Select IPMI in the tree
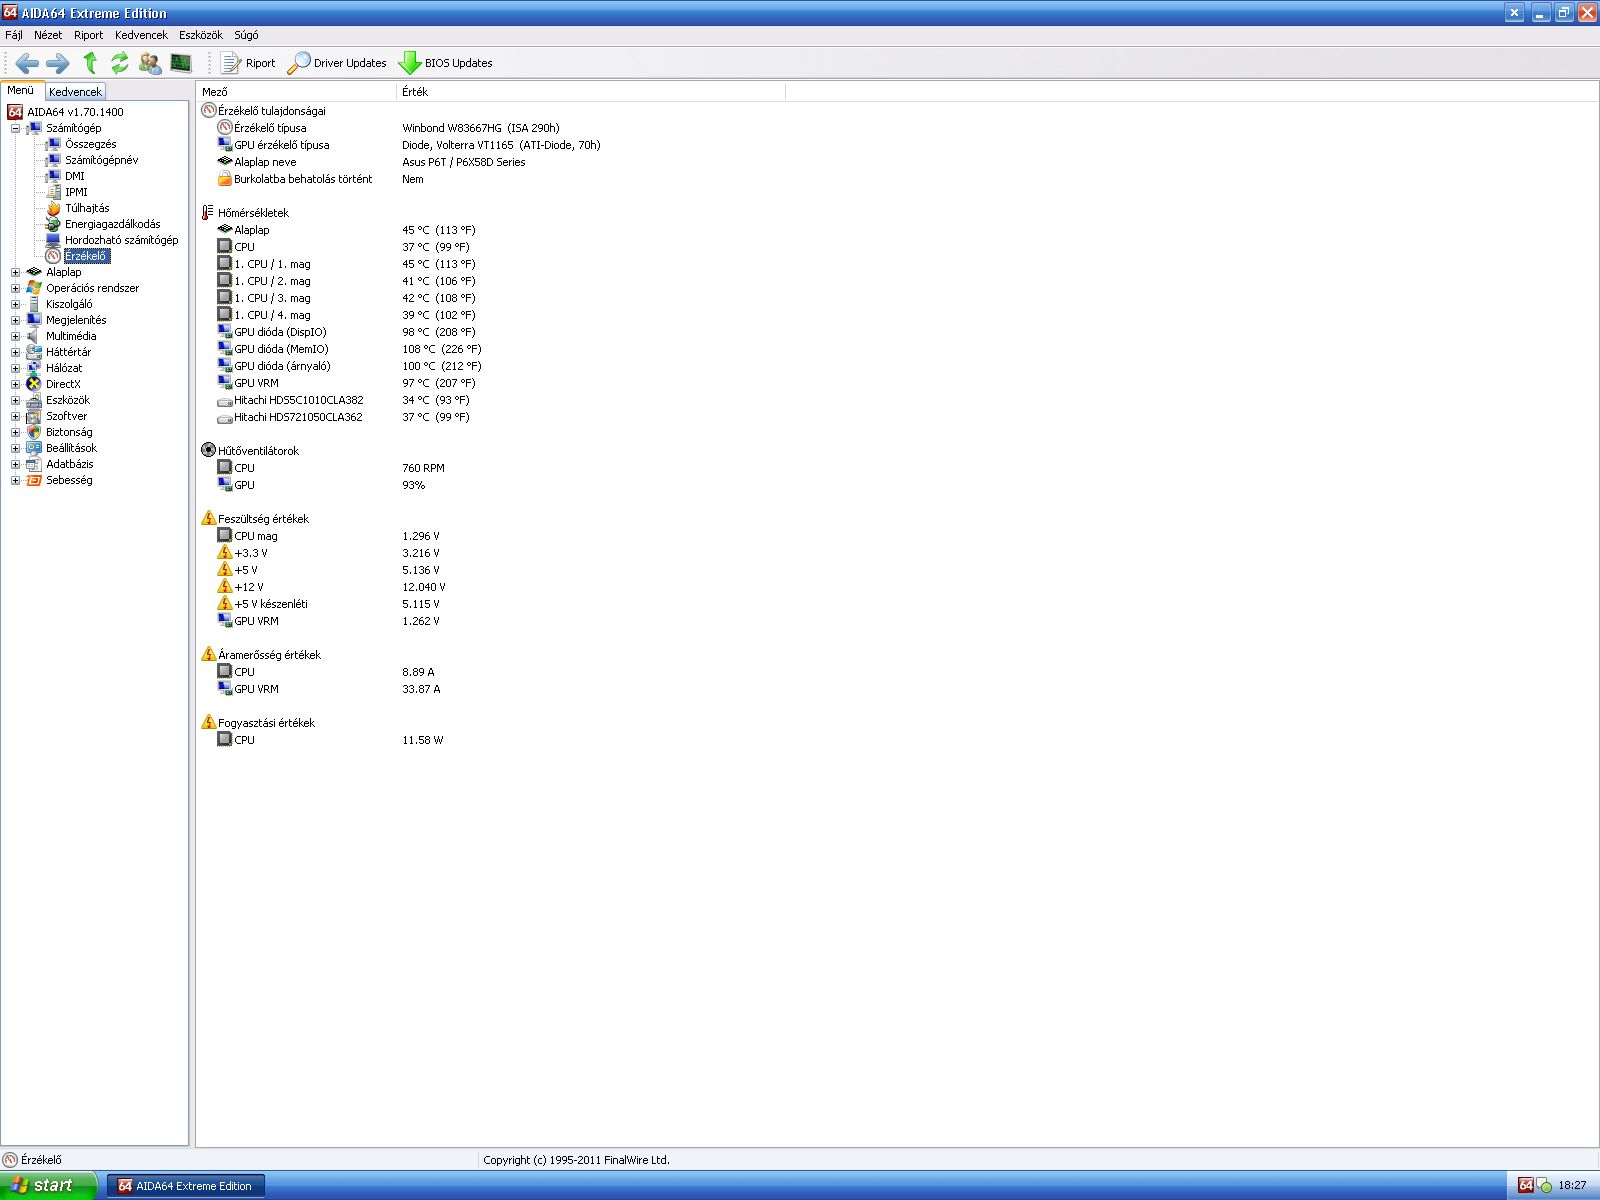Screen dimensions: 1600x1200 (76, 192)
